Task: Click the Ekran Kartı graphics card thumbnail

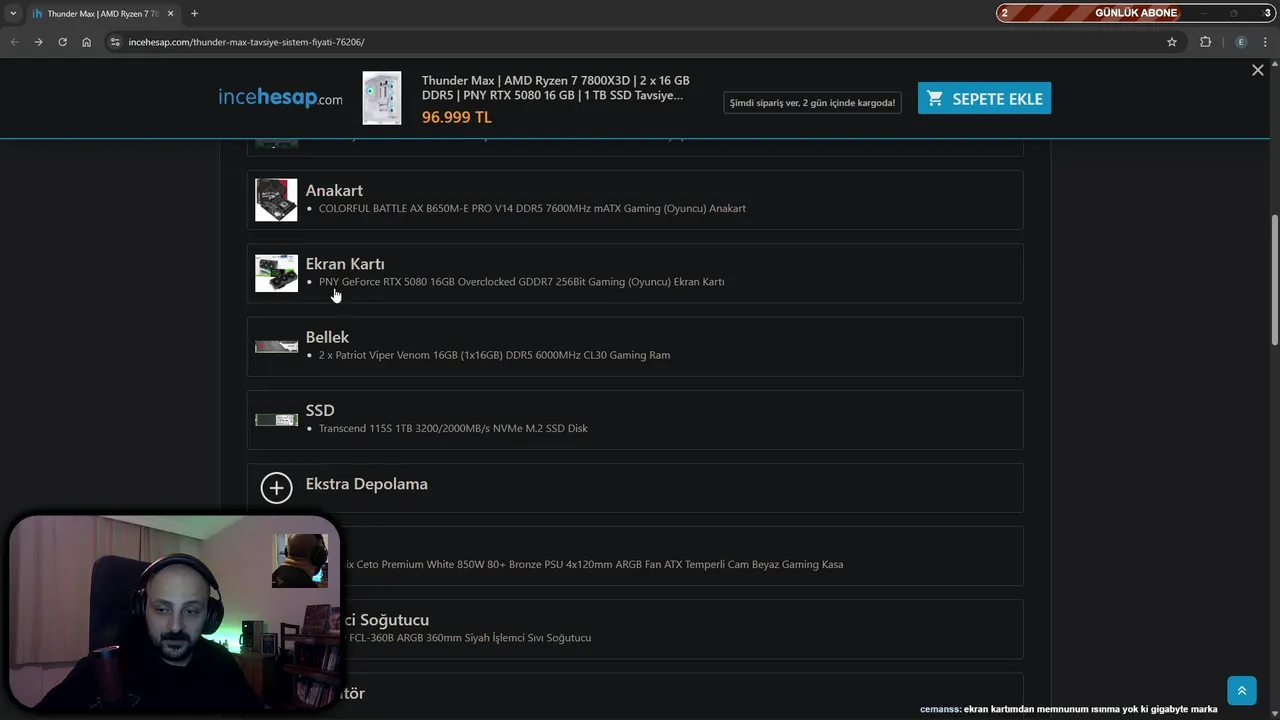Action: coord(276,273)
